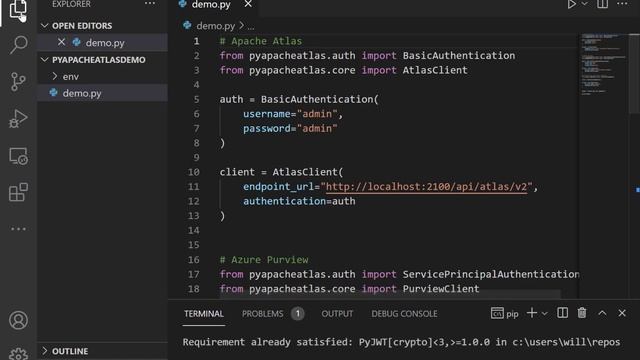
Task: Close demo.py in Open Editors list
Action: click(x=61, y=42)
